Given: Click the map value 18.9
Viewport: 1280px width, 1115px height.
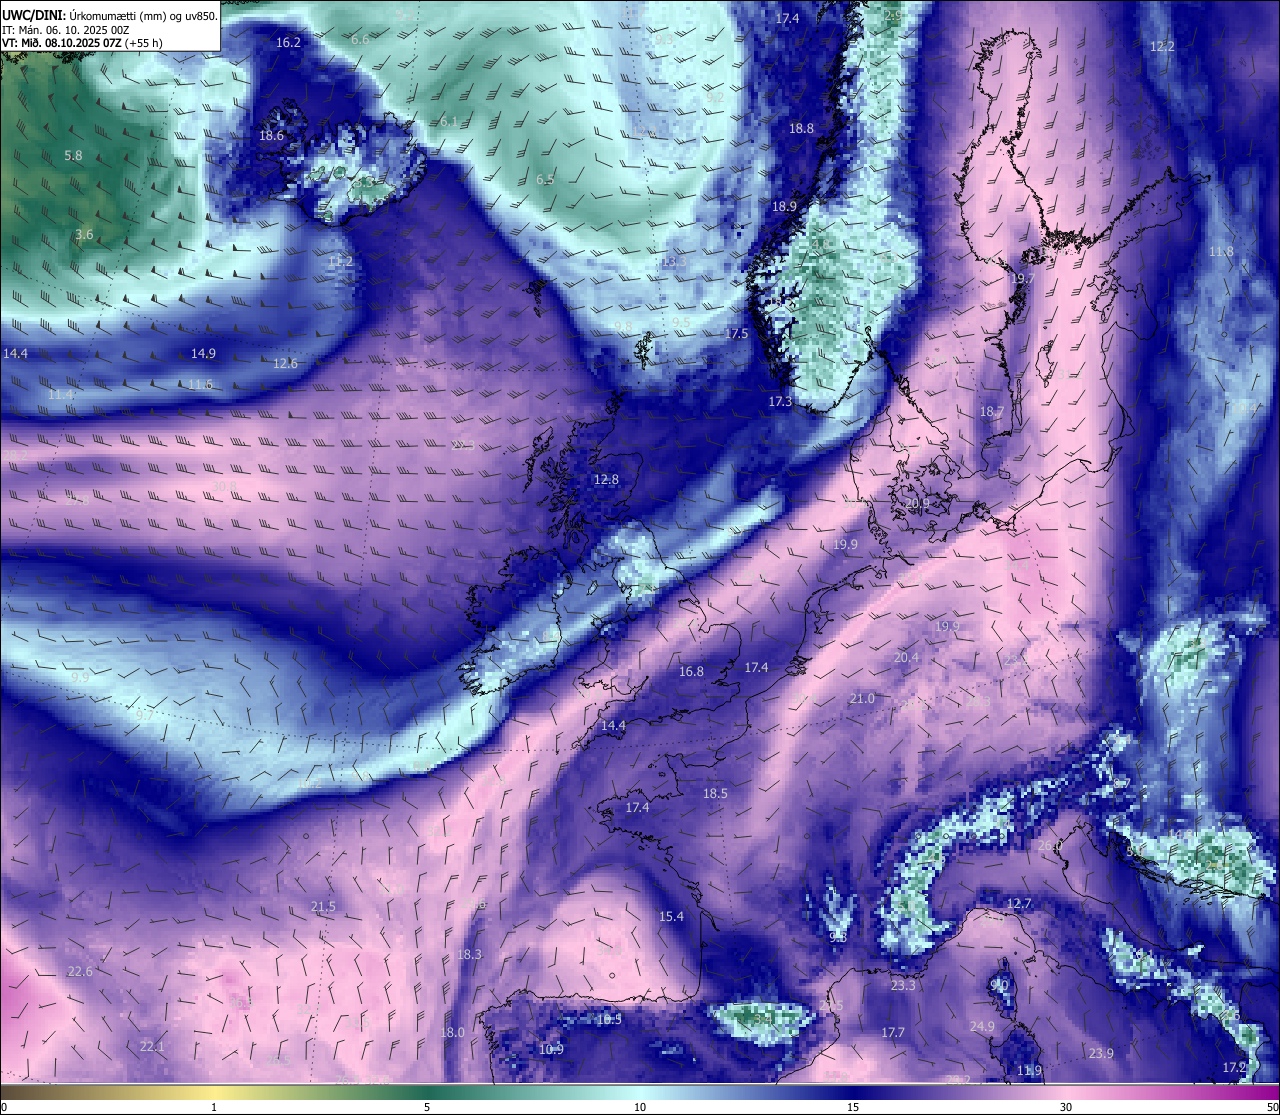Looking at the screenshot, I should click(785, 206).
